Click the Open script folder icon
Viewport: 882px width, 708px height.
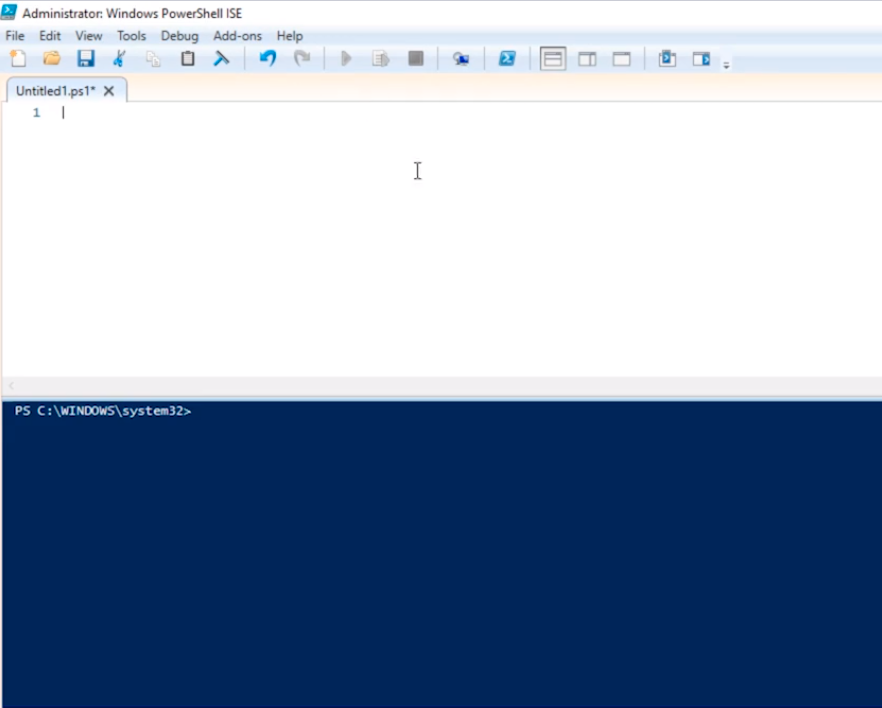(x=51, y=59)
